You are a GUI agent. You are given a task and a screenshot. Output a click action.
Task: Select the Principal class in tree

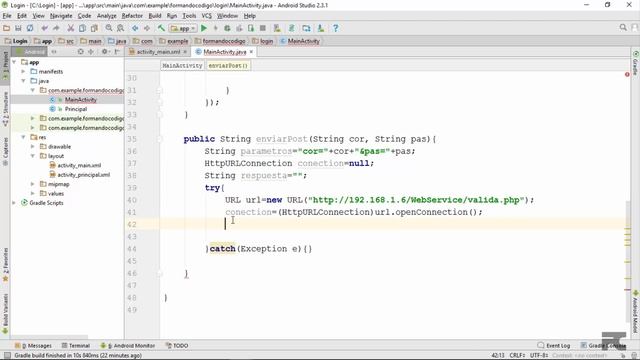(x=76, y=109)
